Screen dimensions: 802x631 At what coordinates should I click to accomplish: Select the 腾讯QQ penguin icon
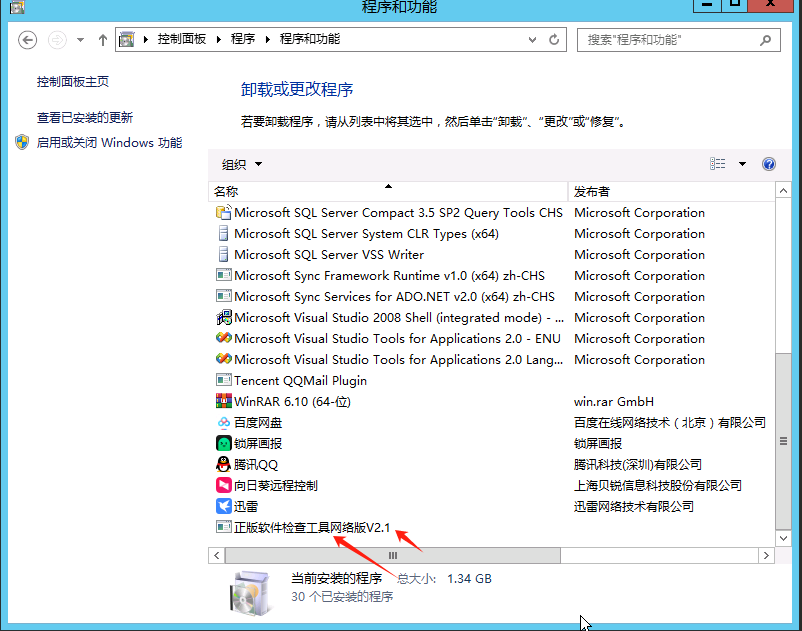click(224, 464)
